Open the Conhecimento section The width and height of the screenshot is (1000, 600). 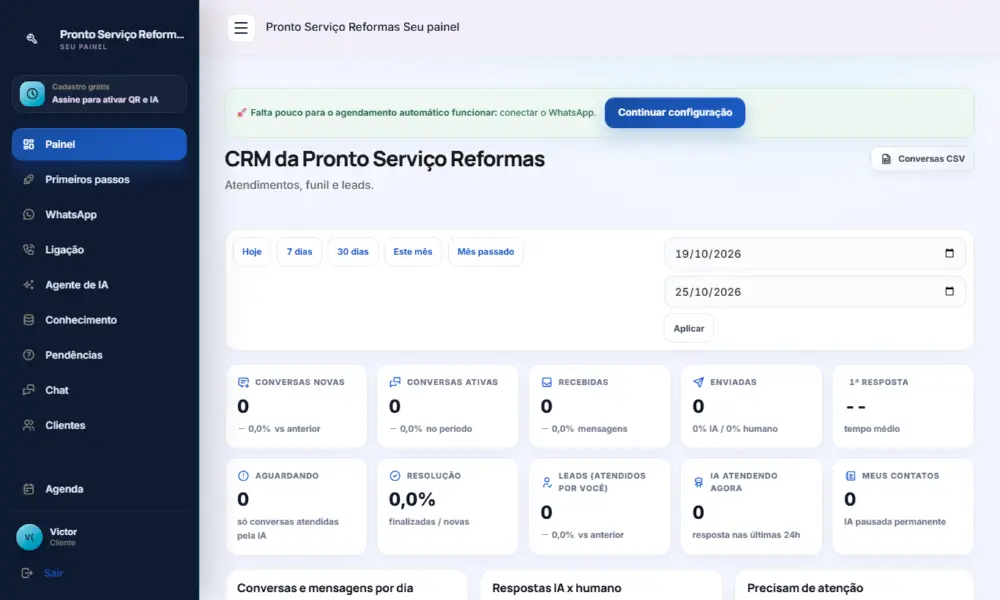[x=99, y=319]
